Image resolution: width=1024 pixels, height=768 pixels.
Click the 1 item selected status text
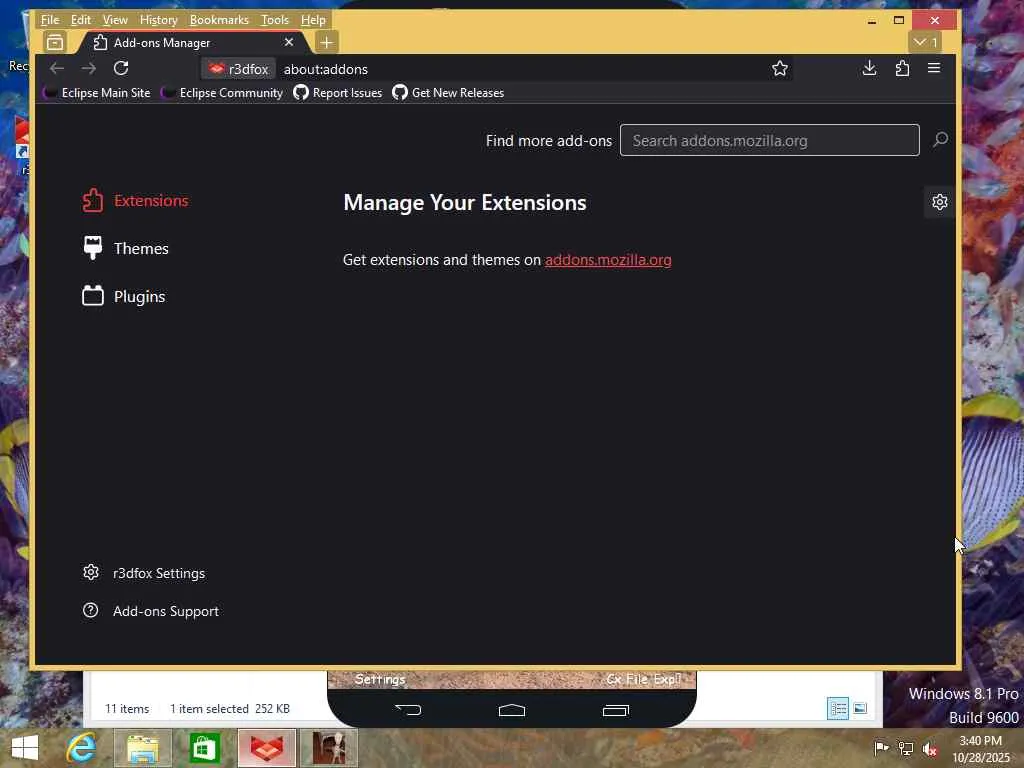tap(209, 709)
